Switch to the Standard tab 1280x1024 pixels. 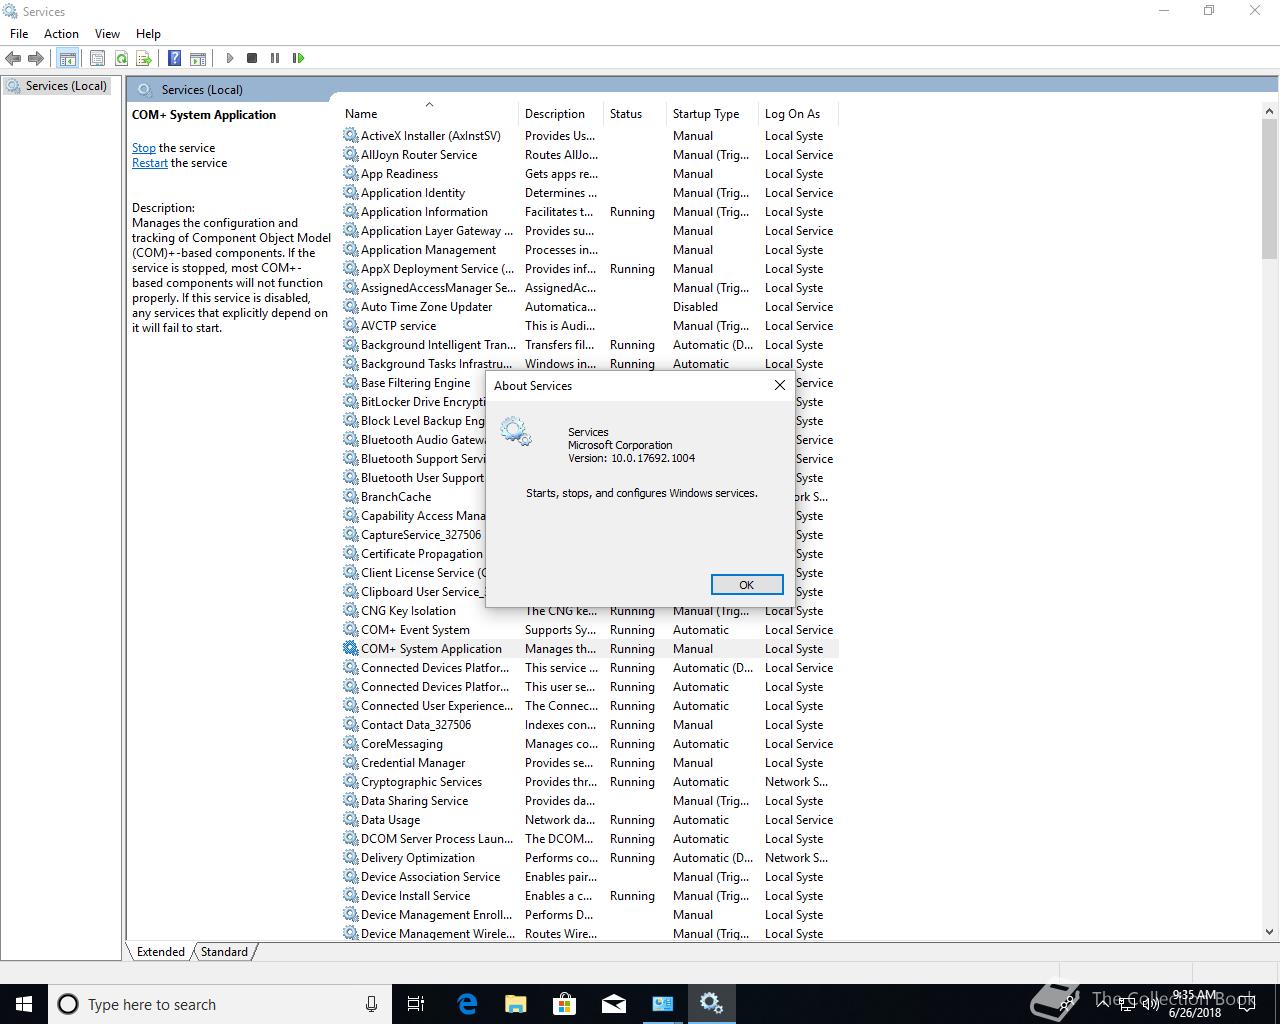(x=224, y=952)
